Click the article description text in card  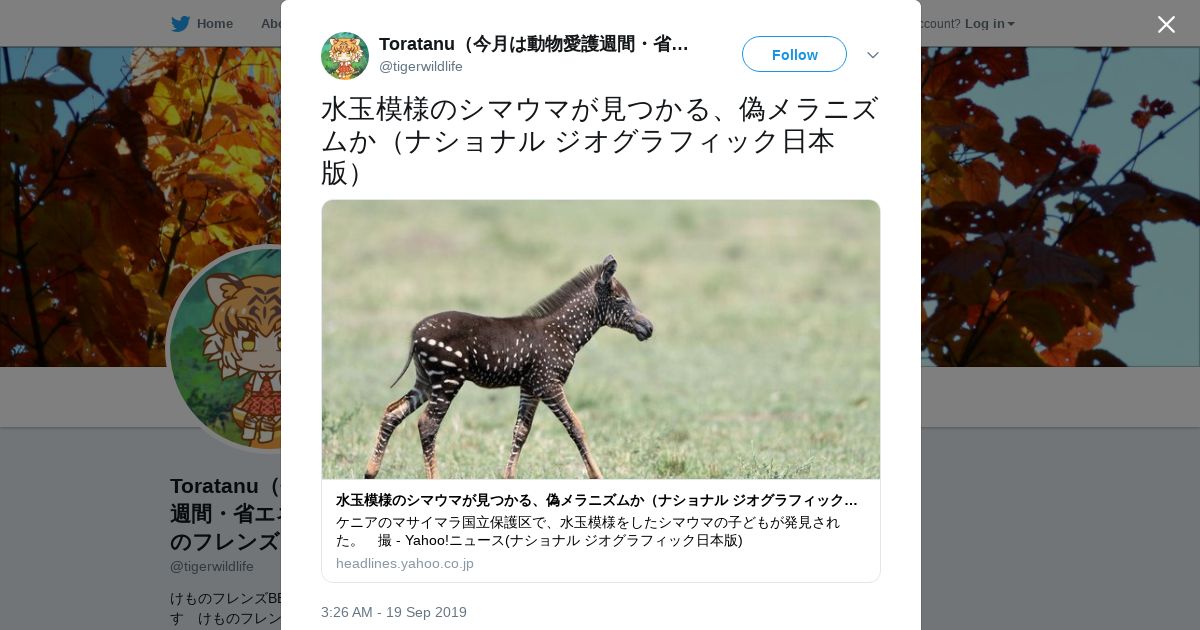[590, 531]
